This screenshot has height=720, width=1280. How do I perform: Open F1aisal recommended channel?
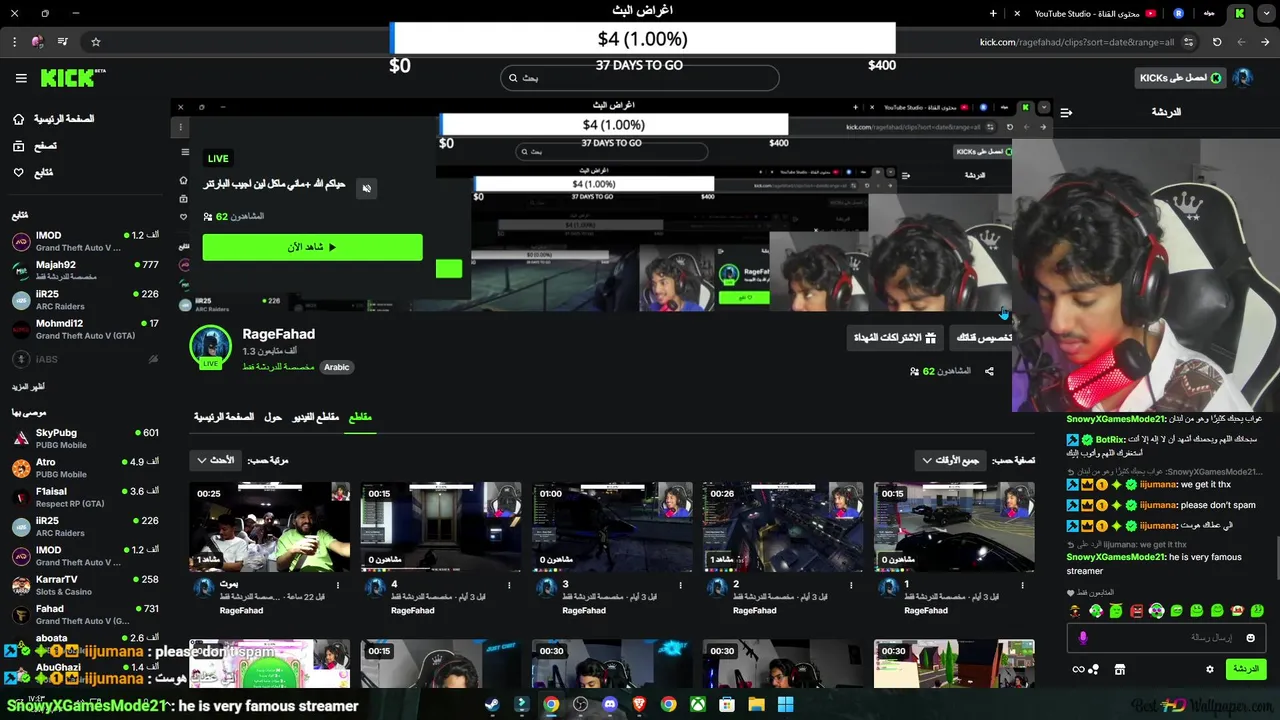(85, 497)
